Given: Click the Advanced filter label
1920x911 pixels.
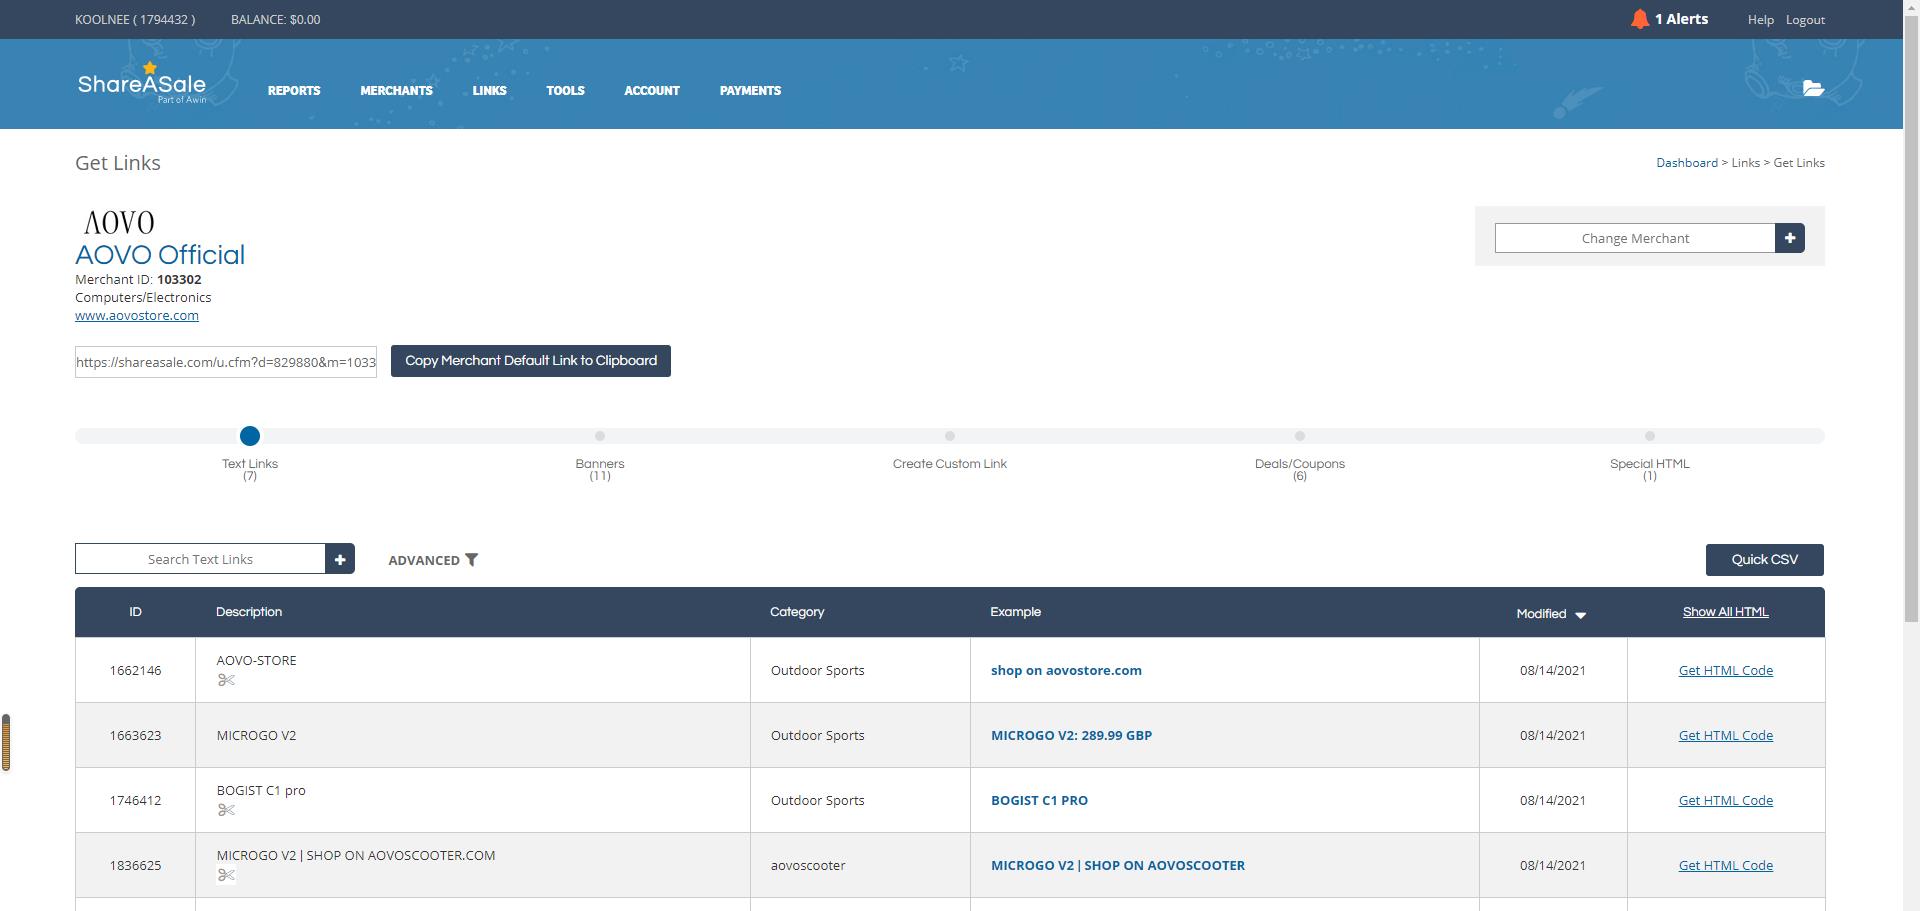Looking at the screenshot, I should coord(424,560).
